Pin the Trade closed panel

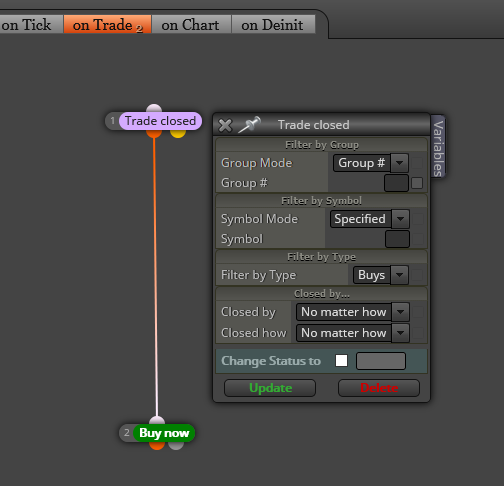[x=249, y=125]
